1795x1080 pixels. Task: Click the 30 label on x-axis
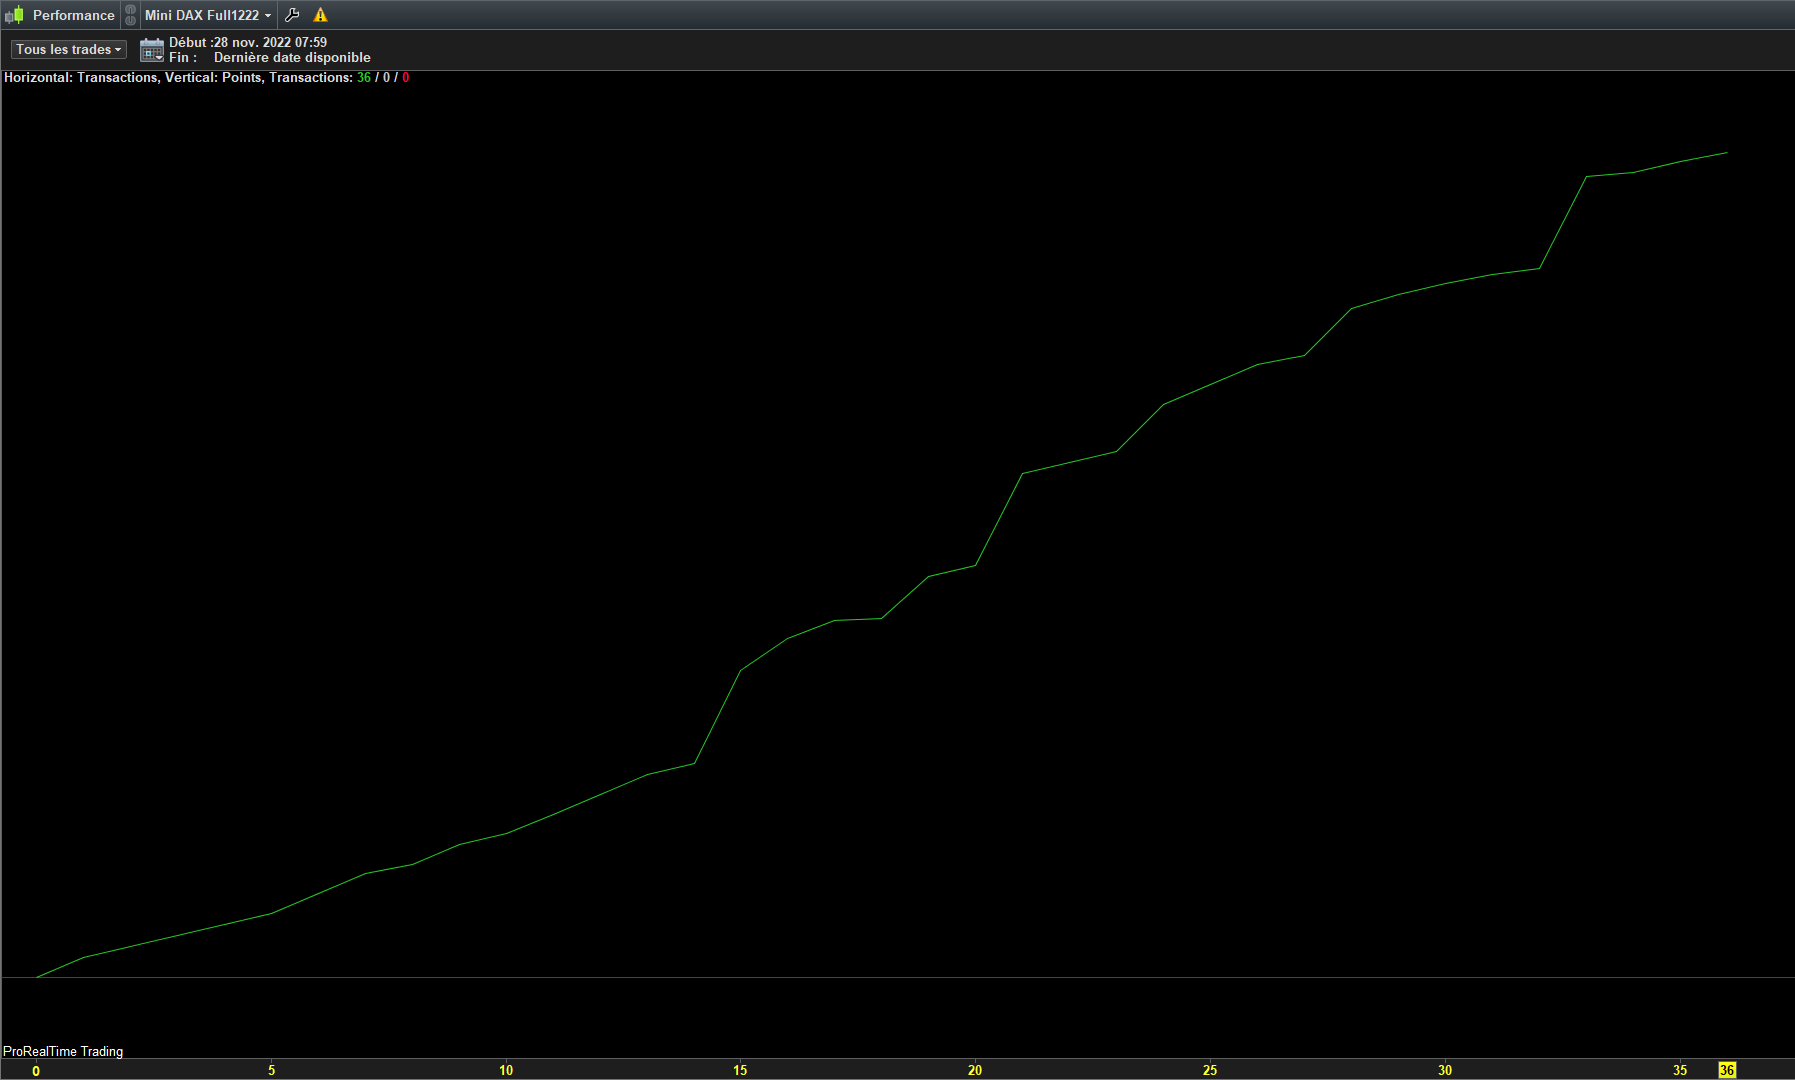(x=1445, y=1071)
